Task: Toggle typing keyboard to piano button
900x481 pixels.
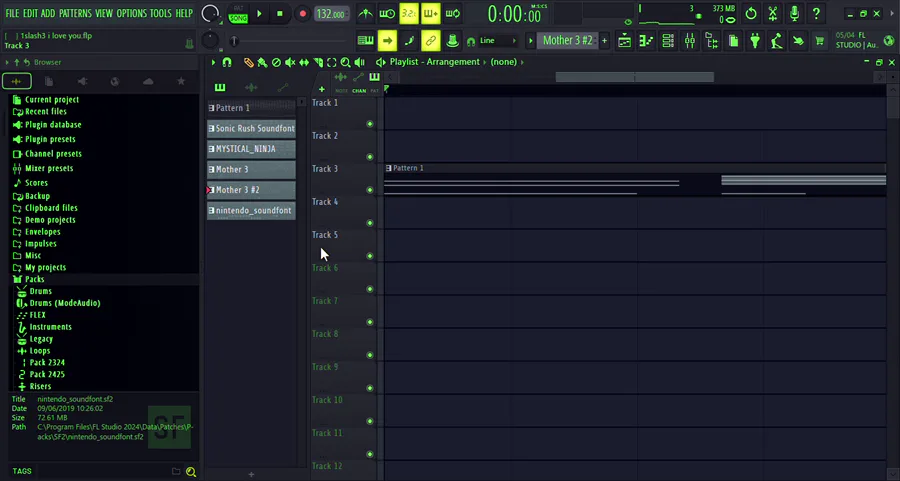Action: pyautogui.click(x=365, y=41)
